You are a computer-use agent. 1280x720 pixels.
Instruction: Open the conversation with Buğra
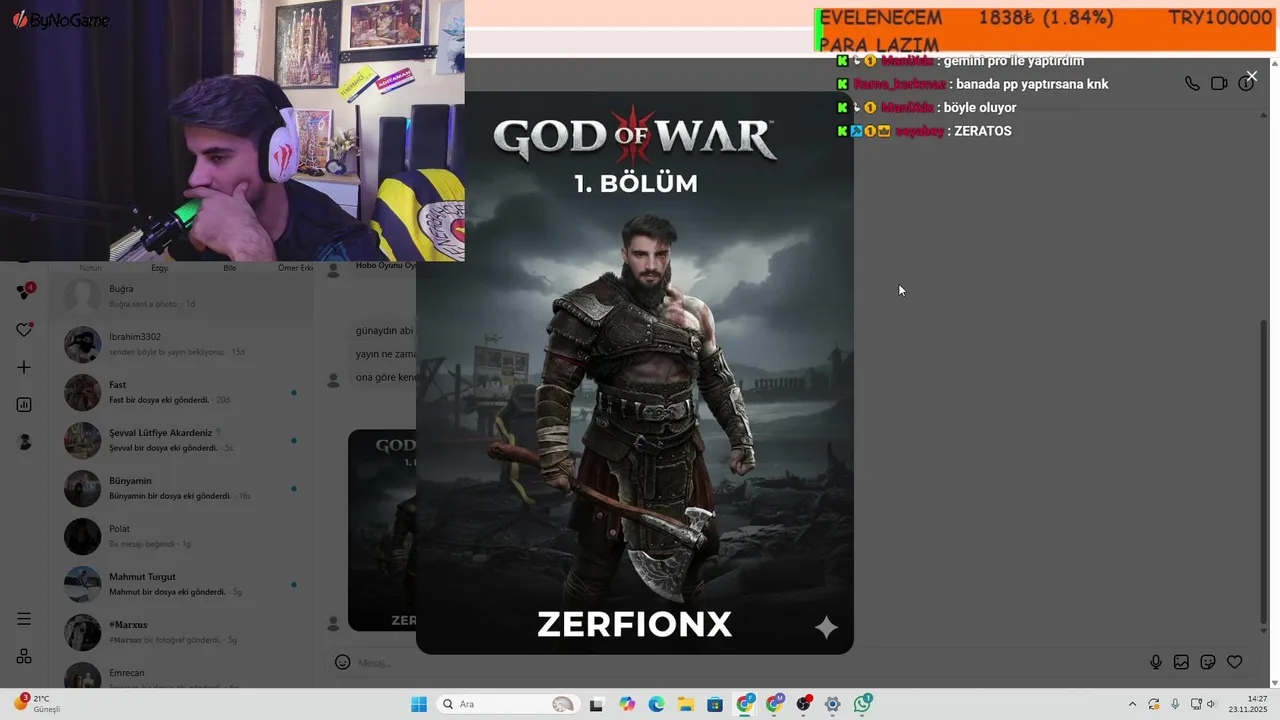tap(182, 296)
